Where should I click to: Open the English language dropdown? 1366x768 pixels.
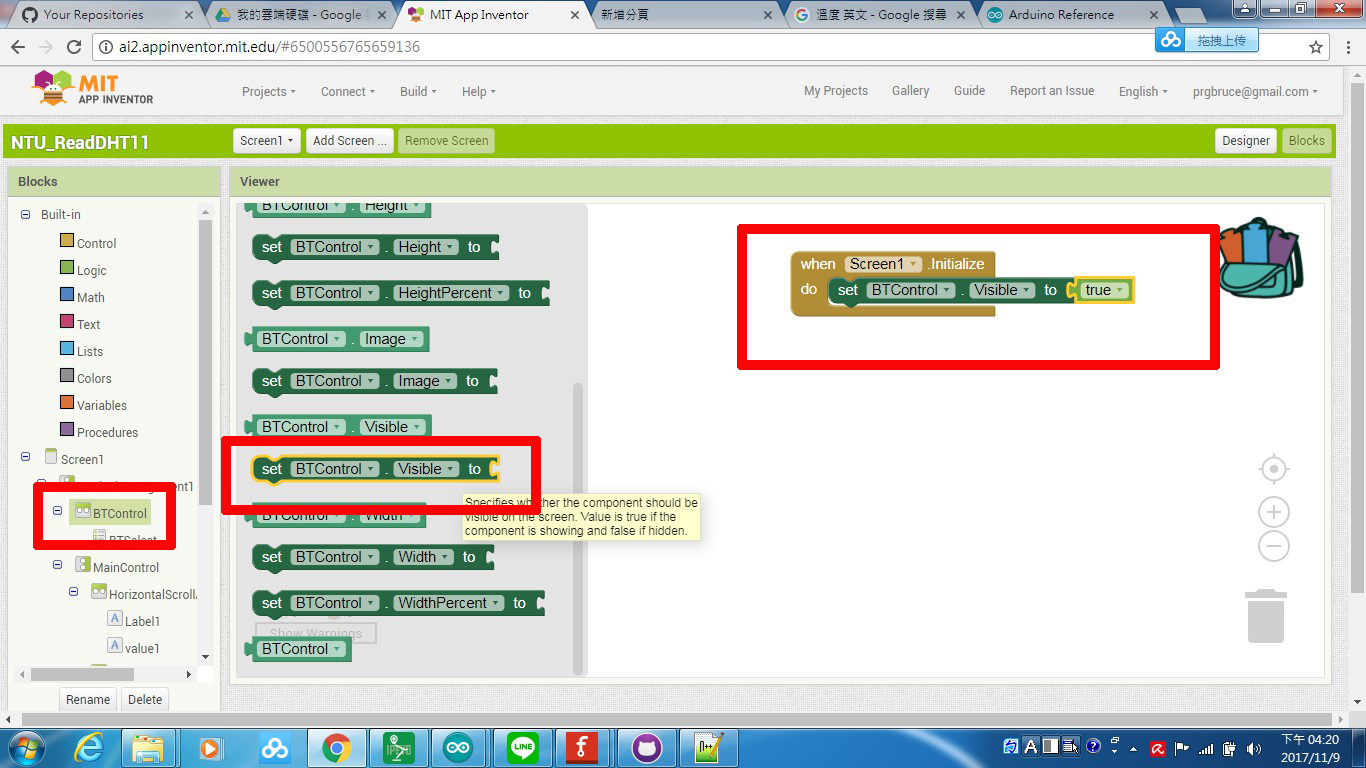coord(1144,91)
